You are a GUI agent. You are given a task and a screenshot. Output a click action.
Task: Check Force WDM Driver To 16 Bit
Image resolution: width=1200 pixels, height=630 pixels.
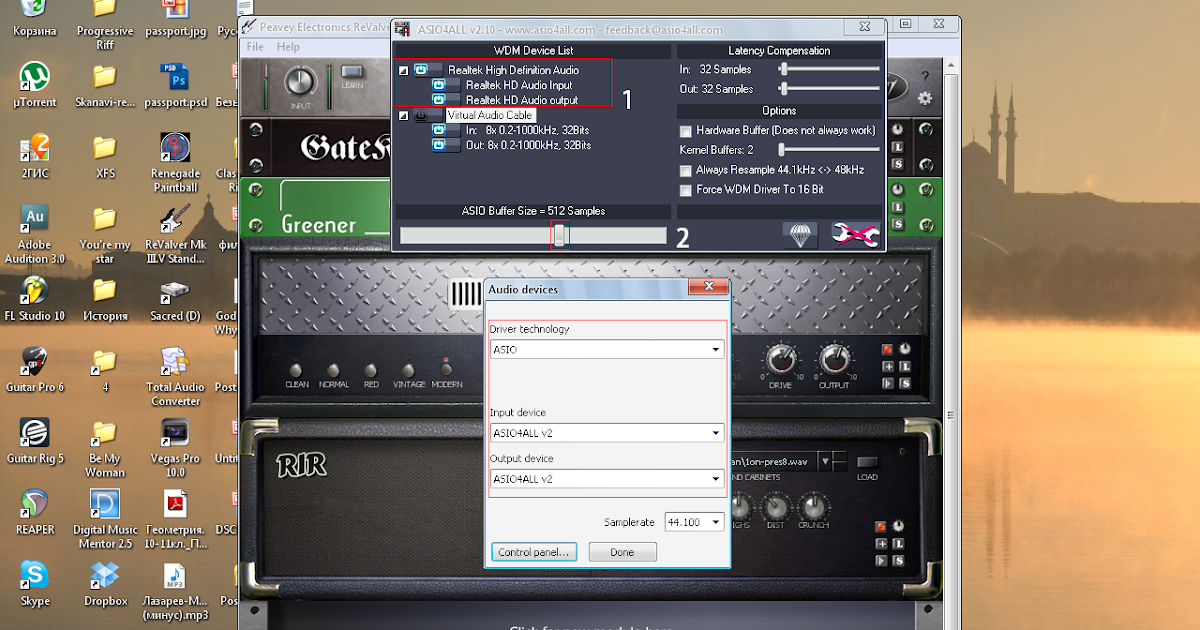(686, 190)
